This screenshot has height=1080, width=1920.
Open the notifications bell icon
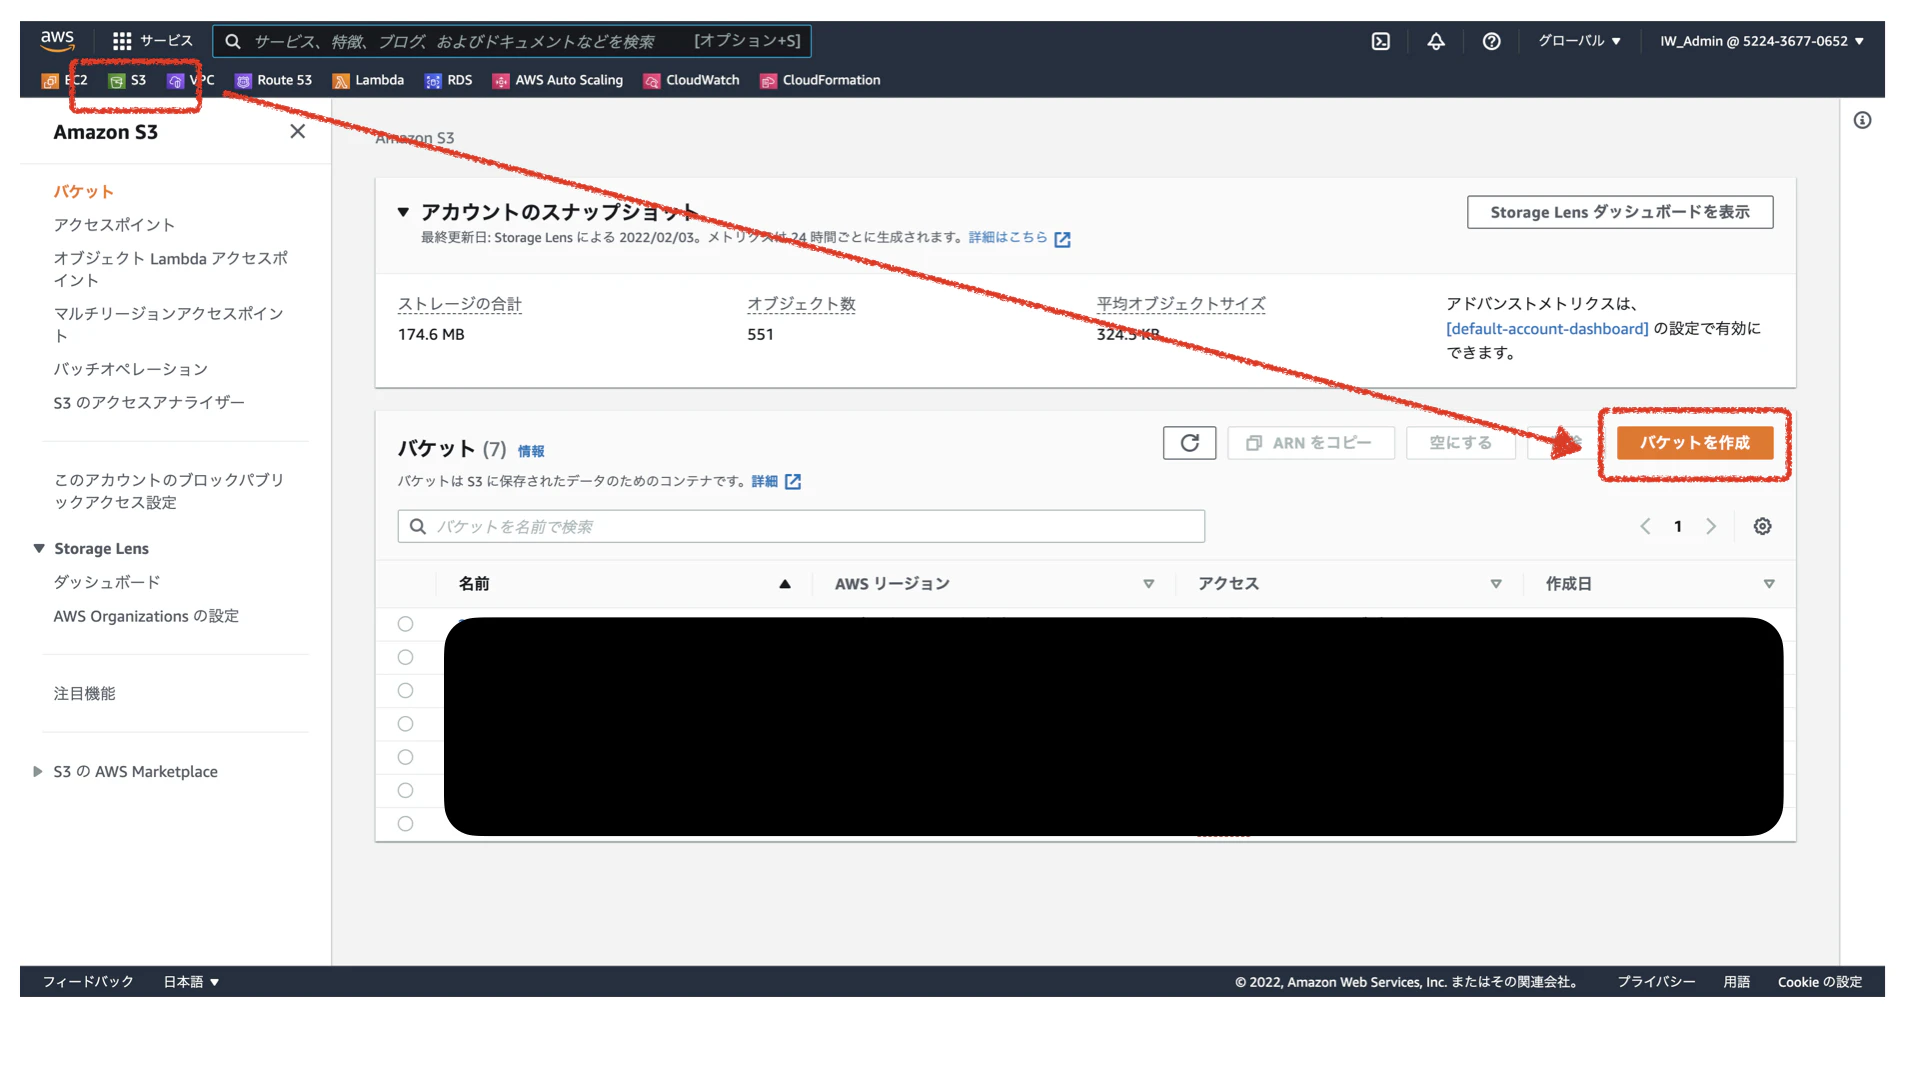tap(1435, 41)
